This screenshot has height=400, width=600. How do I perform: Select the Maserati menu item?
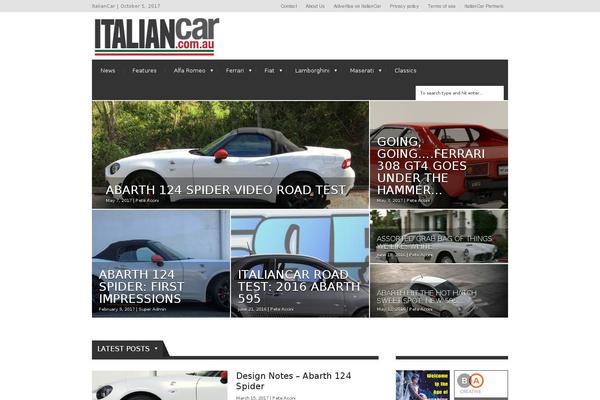tap(362, 70)
